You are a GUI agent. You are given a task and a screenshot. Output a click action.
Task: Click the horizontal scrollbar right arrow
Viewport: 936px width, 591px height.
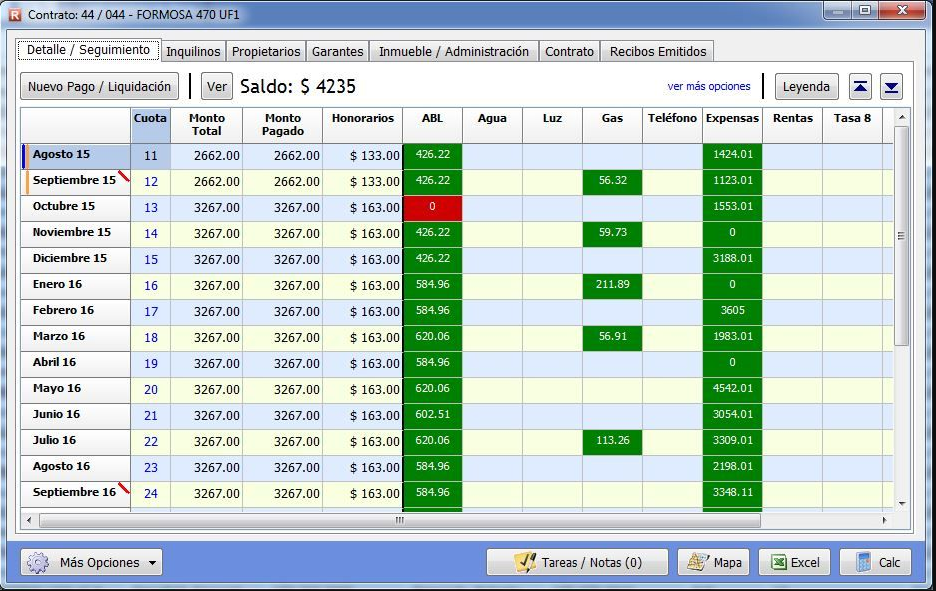(x=884, y=520)
